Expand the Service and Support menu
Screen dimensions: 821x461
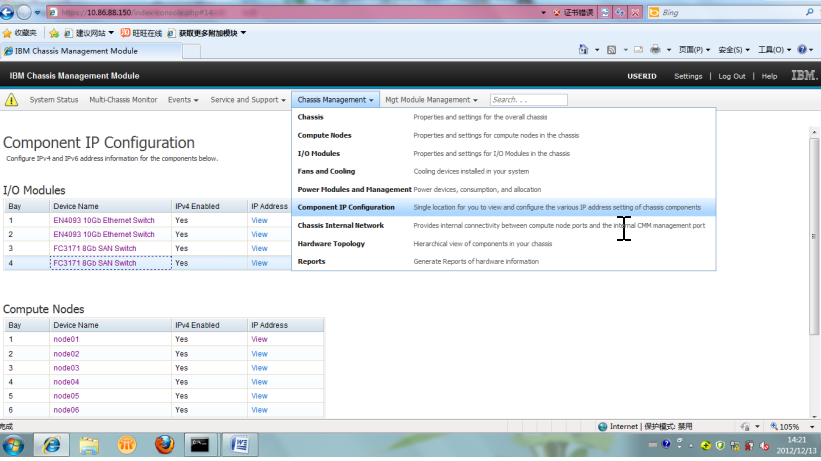pos(248,100)
